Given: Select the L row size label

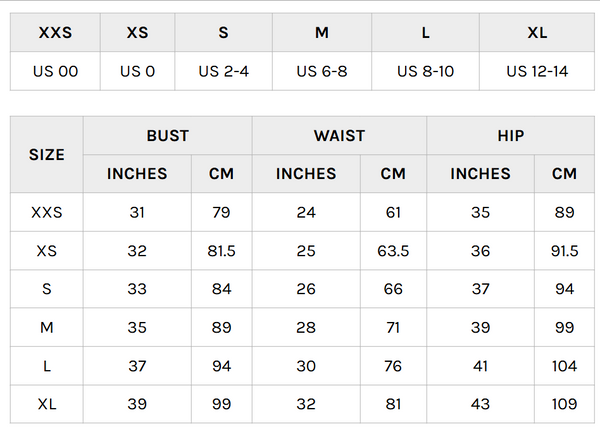Looking at the screenshot, I should coord(47,366).
